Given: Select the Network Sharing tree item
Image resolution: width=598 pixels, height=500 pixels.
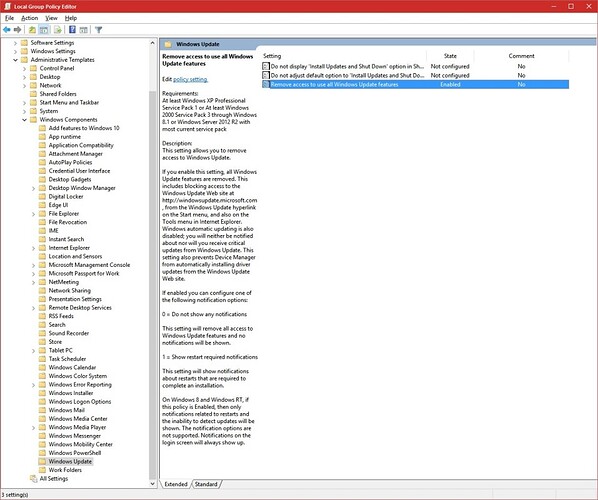Looking at the screenshot, I should click(69, 291).
